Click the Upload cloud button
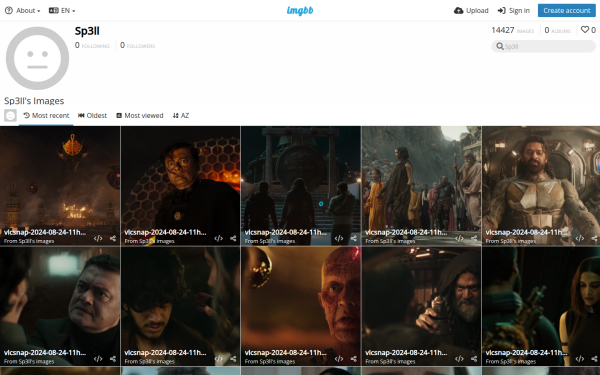The width and height of the screenshot is (600, 375). (x=471, y=11)
